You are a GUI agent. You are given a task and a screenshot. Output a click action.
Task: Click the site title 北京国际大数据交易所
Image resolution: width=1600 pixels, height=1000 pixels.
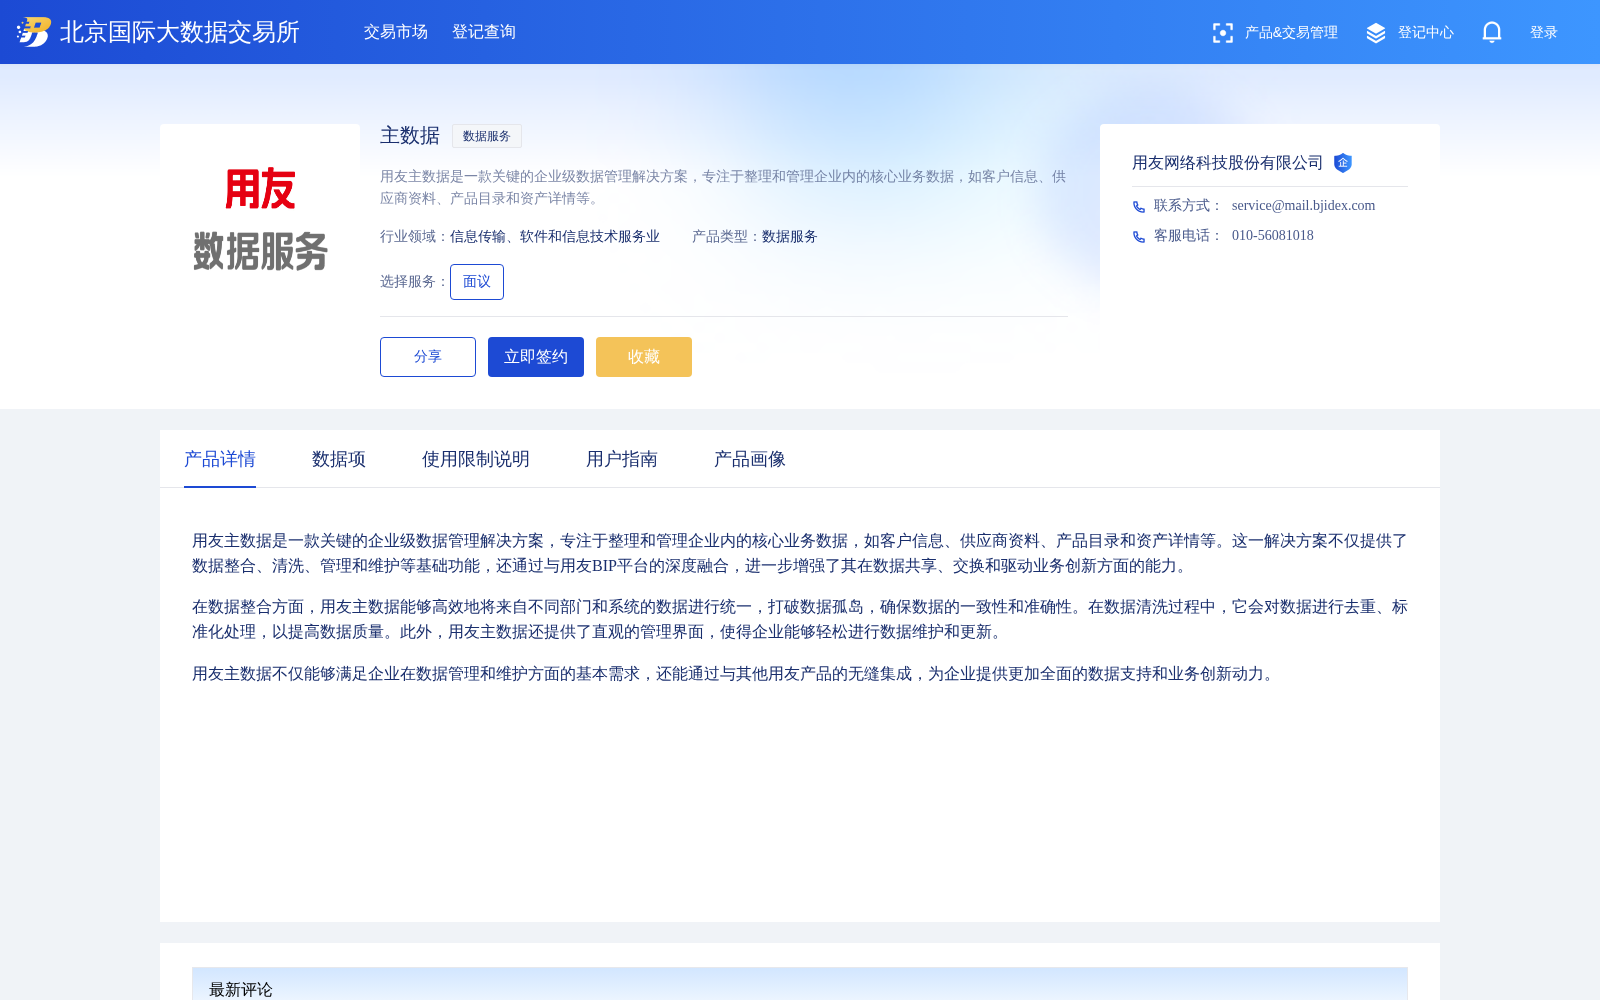click(180, 32)
